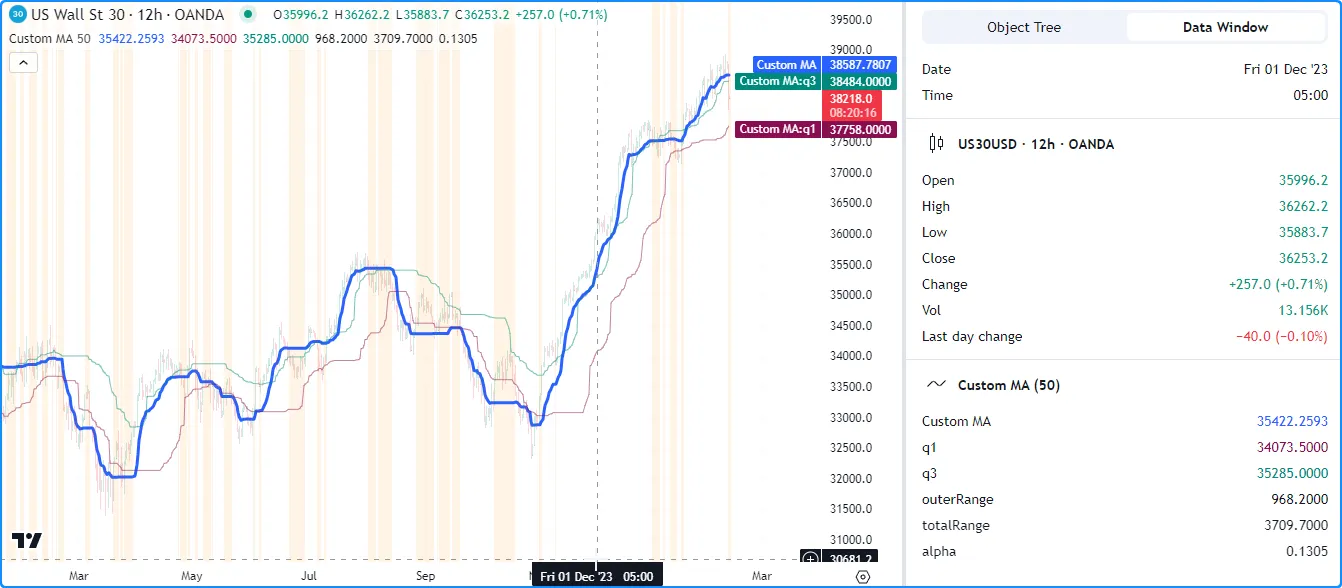
Task: Click the alpha value 0.1305 in Data Window
Action: 1307,551
